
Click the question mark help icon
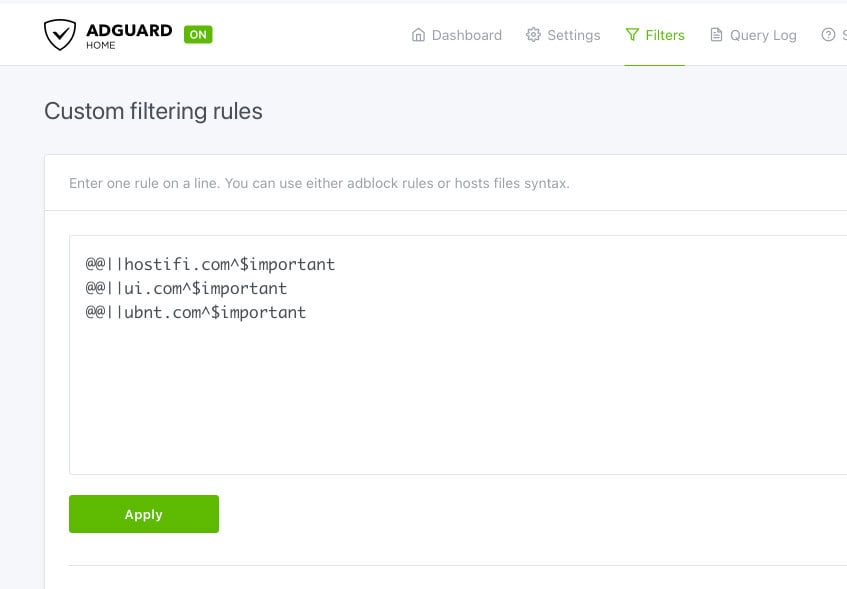click(x=829, y=34)
